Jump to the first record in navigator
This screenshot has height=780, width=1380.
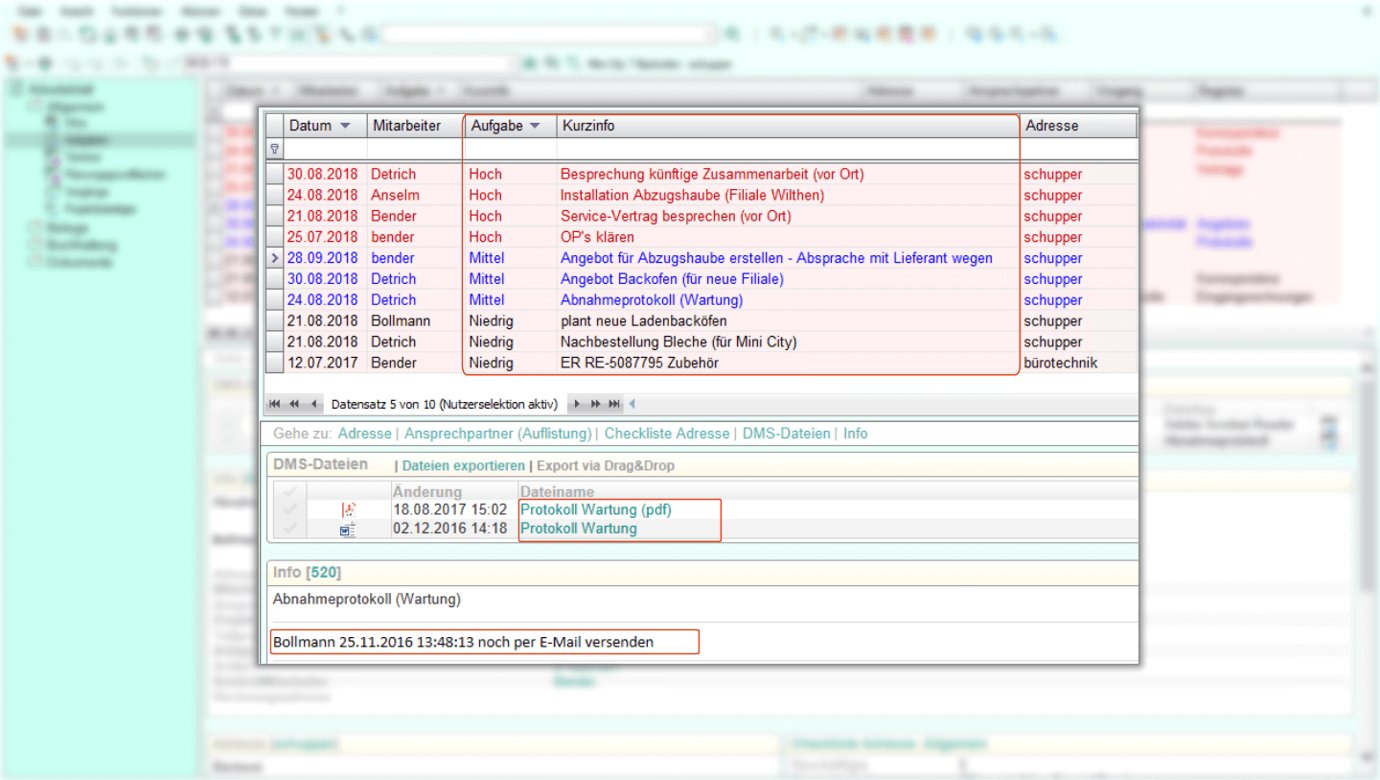point(273,404)
